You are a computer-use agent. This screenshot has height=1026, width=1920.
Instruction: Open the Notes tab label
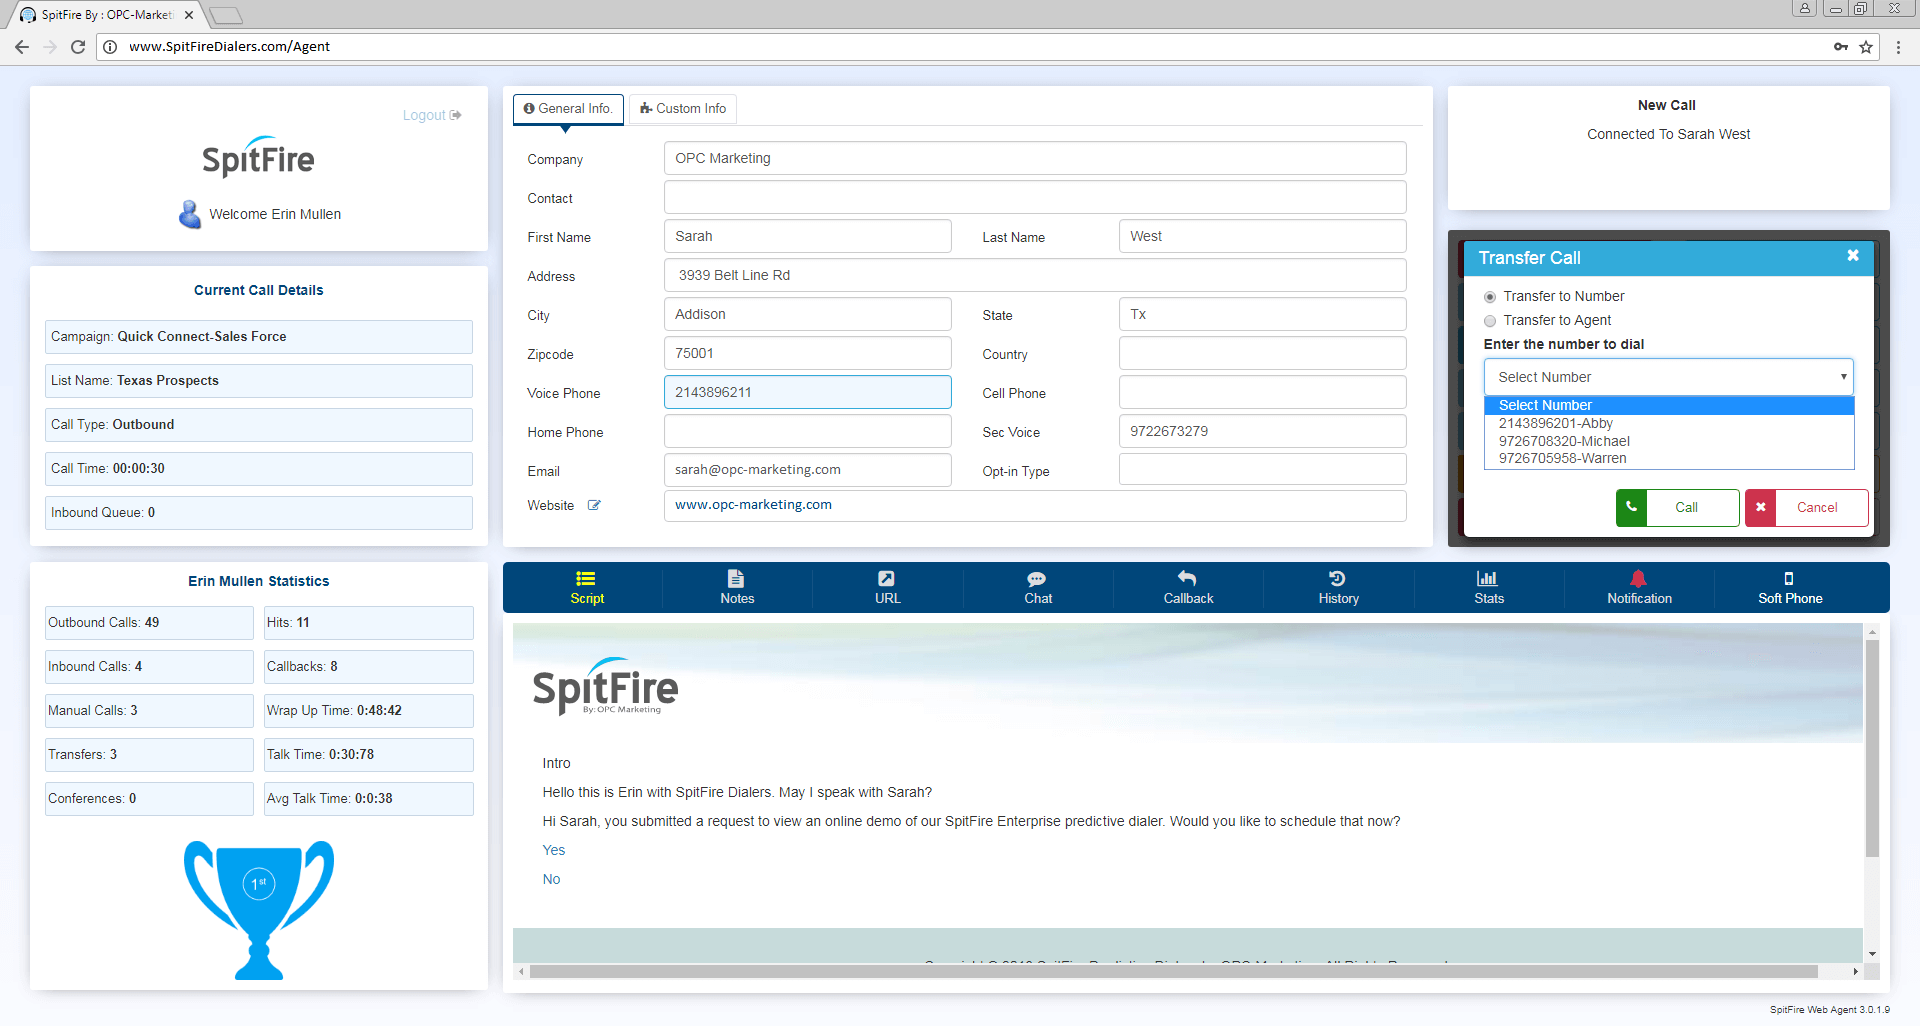[737, 598]
